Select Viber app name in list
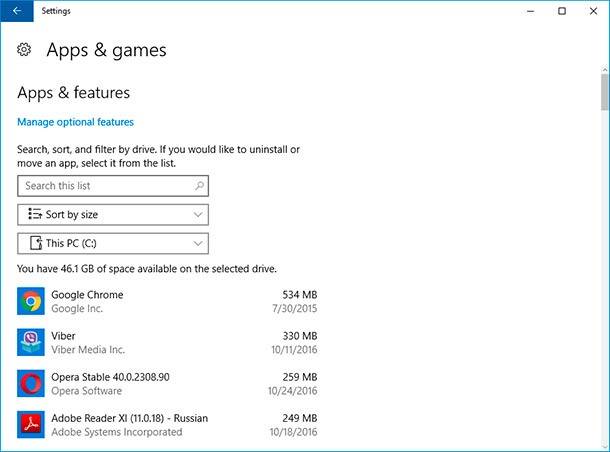Image resolution: width=610 pixels, height=452 pixels. [x=63, y=336]
